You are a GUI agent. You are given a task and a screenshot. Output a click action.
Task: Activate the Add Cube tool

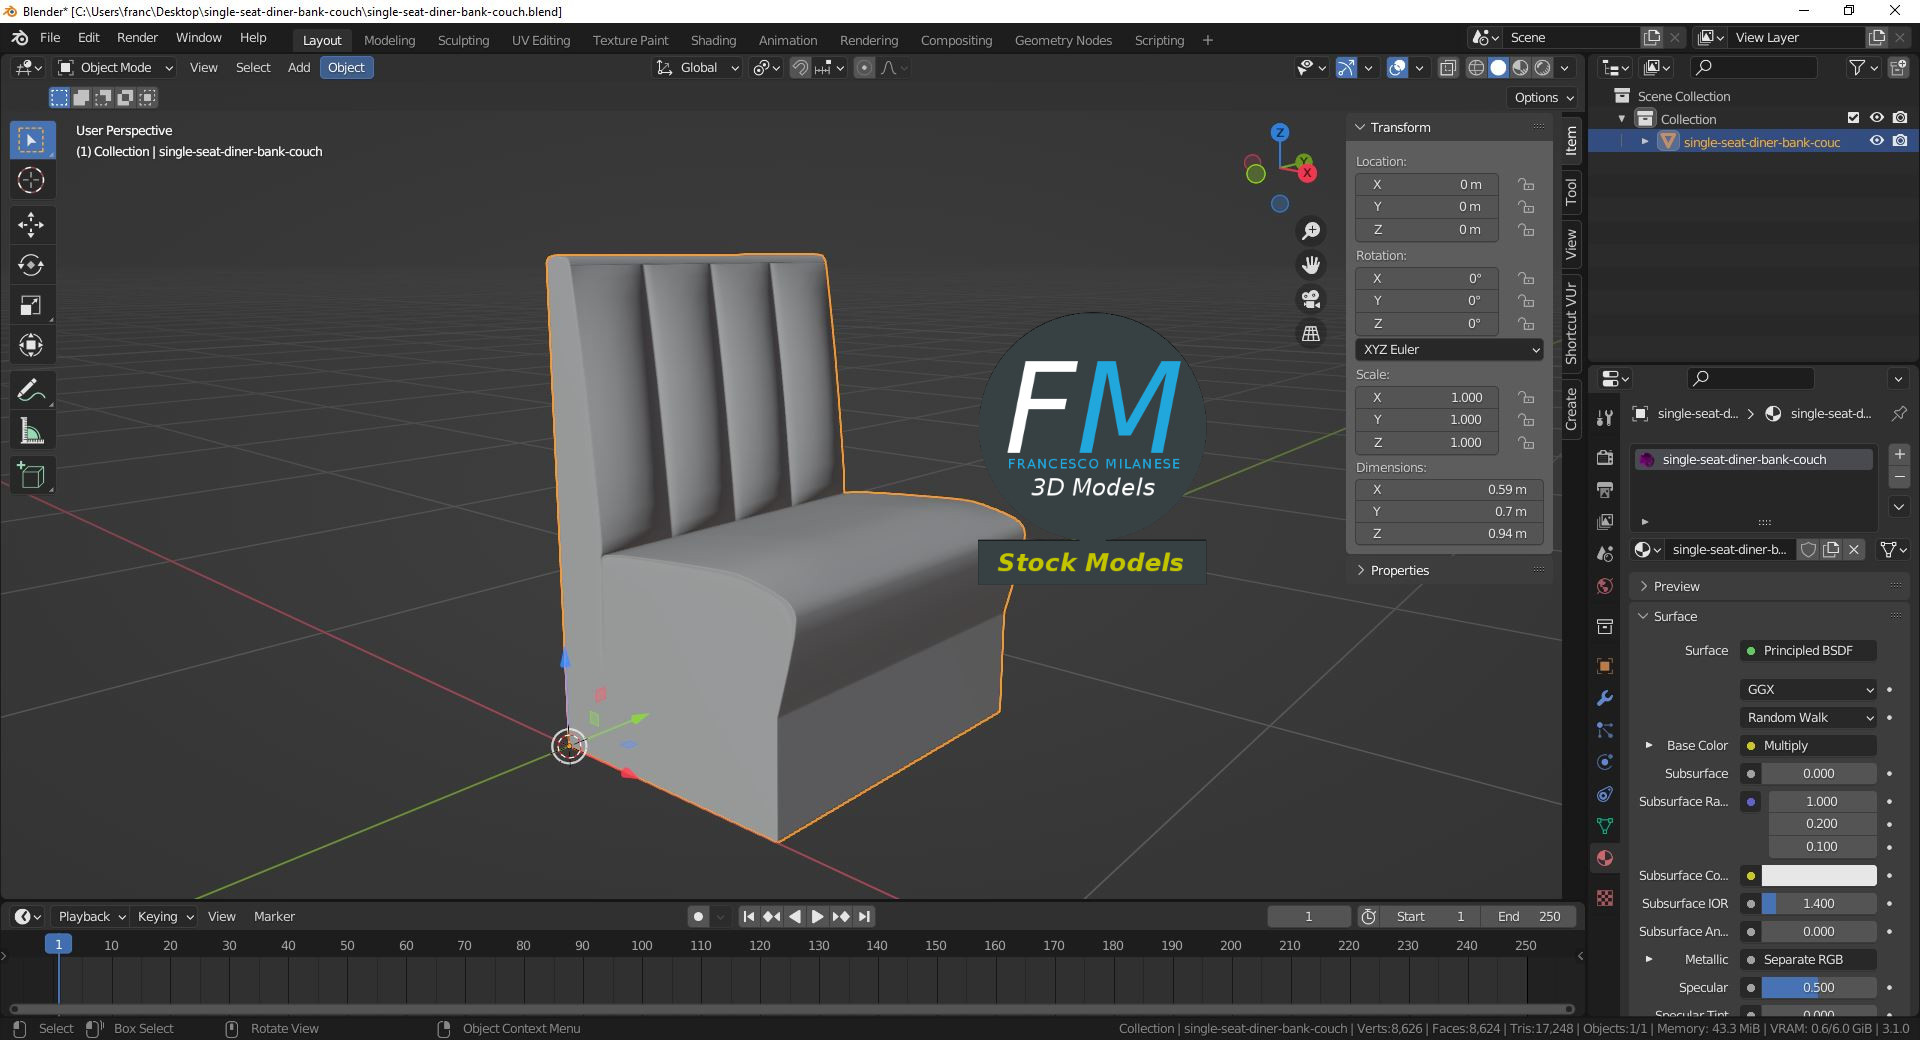31,476
